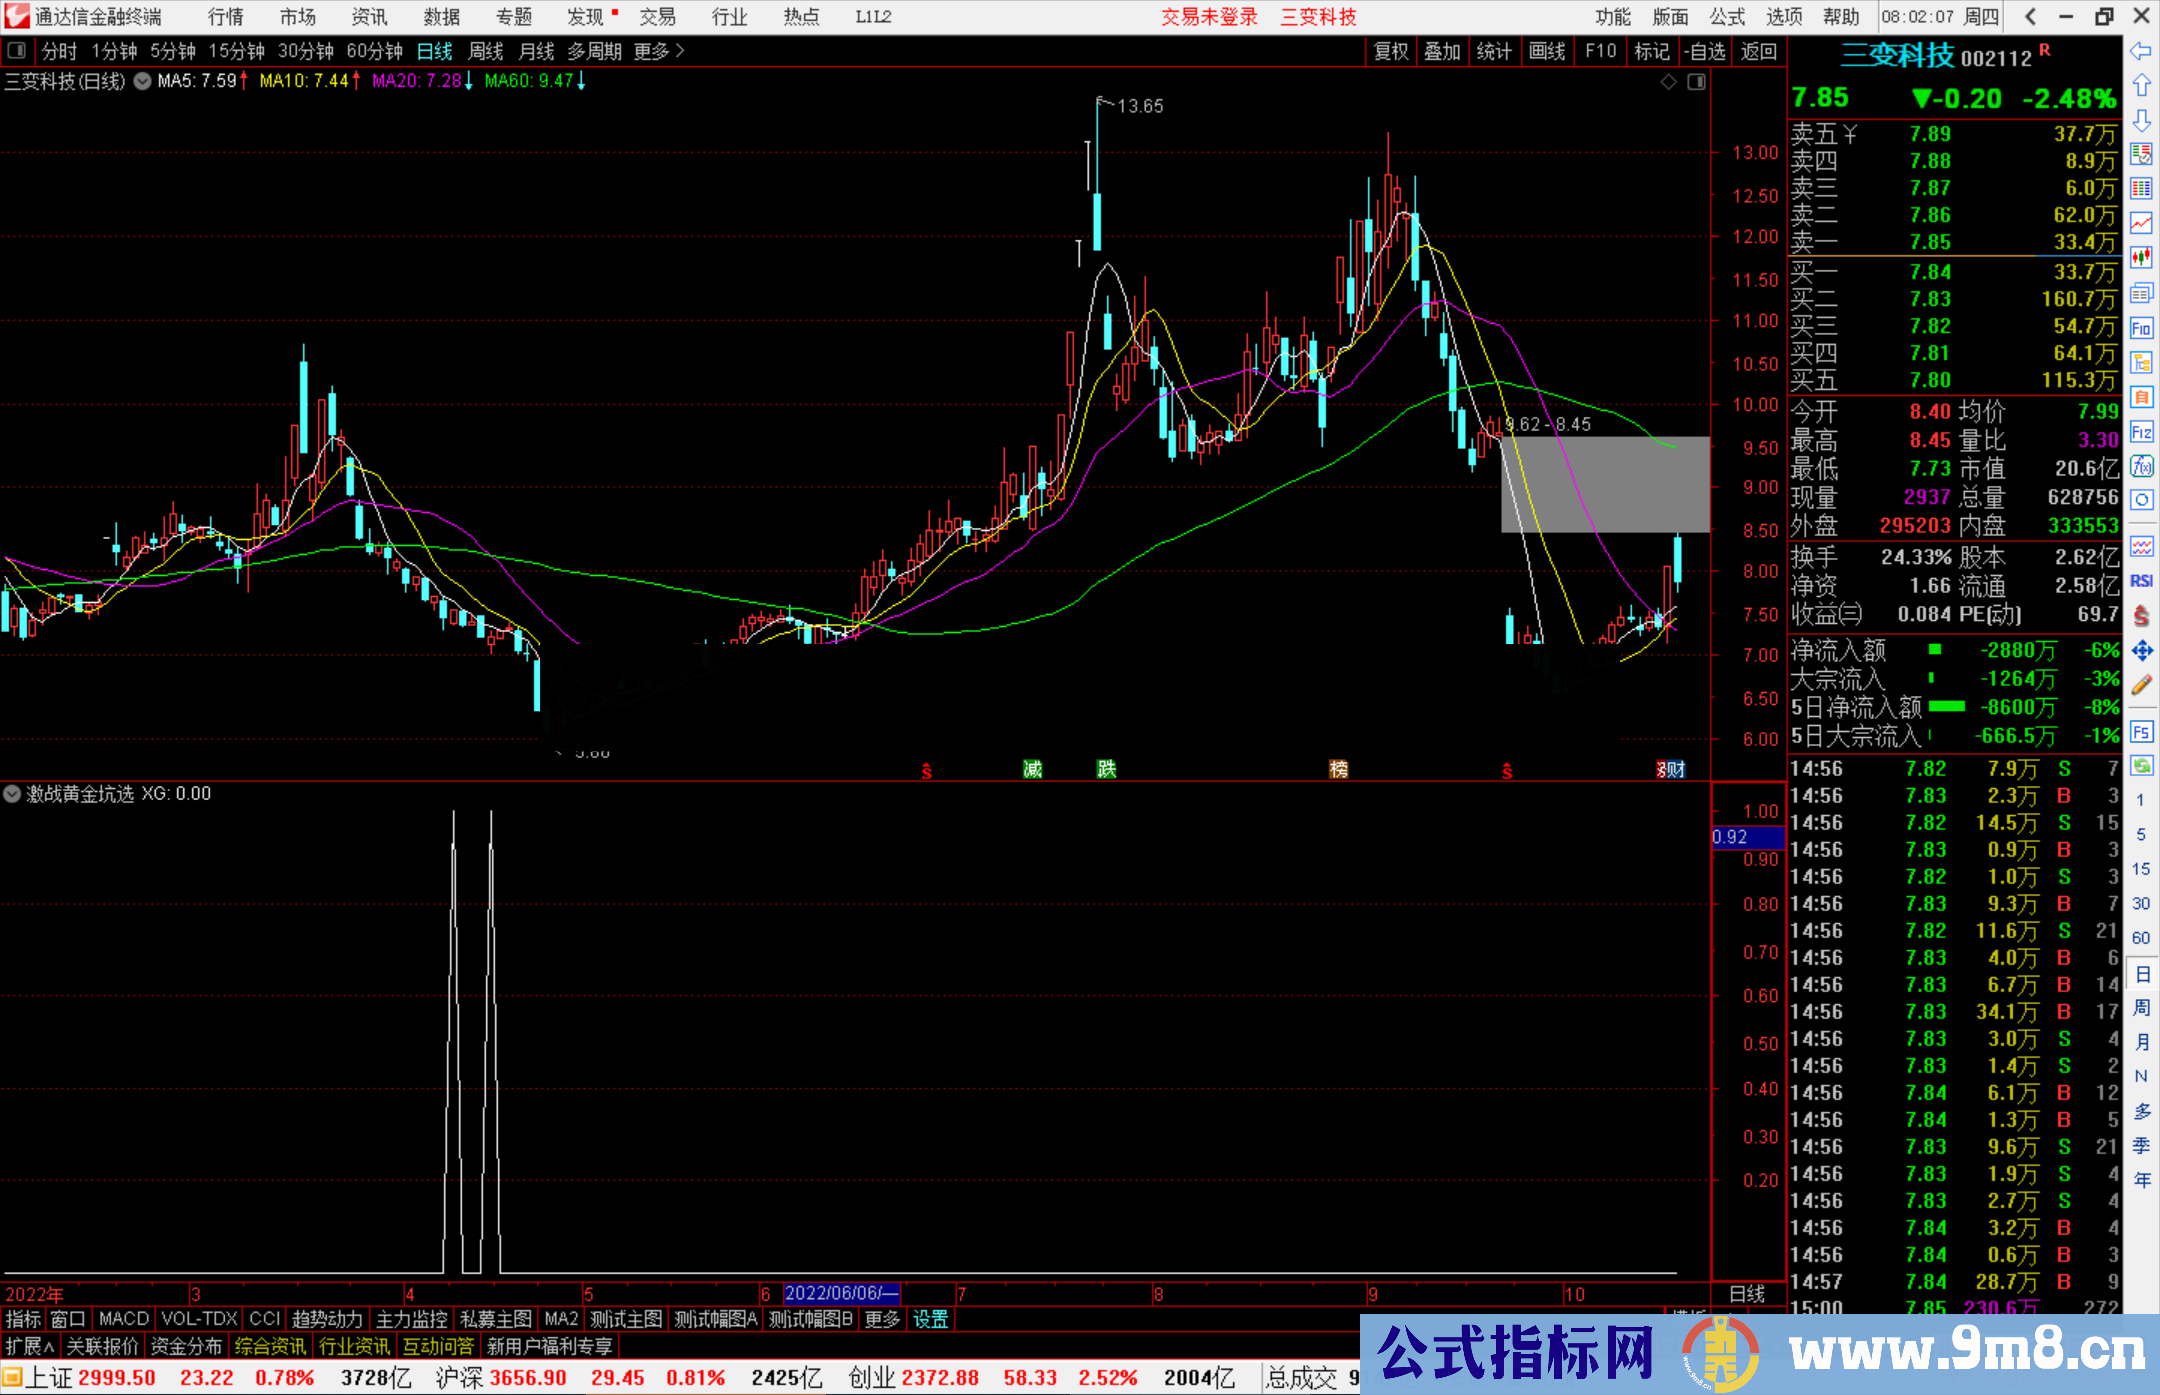Click the 设置 link in indicator bar
Image resolution: width=2160 pixels, height=1395 pixels.
click(930, 1319)
